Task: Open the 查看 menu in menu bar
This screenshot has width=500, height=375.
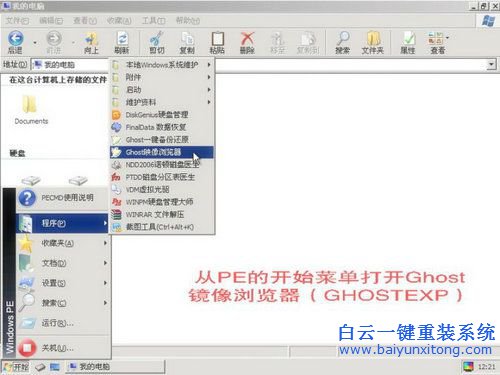Action: pyautogui.click(x=85, y=21)
